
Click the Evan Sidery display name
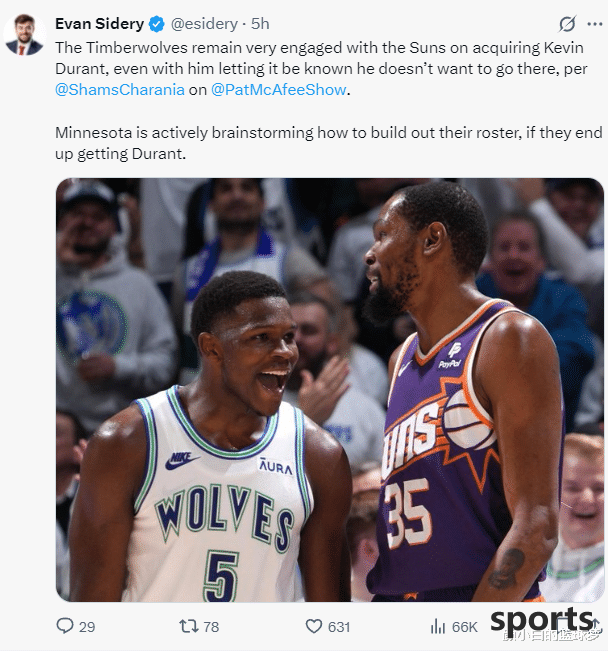[100, 24]
